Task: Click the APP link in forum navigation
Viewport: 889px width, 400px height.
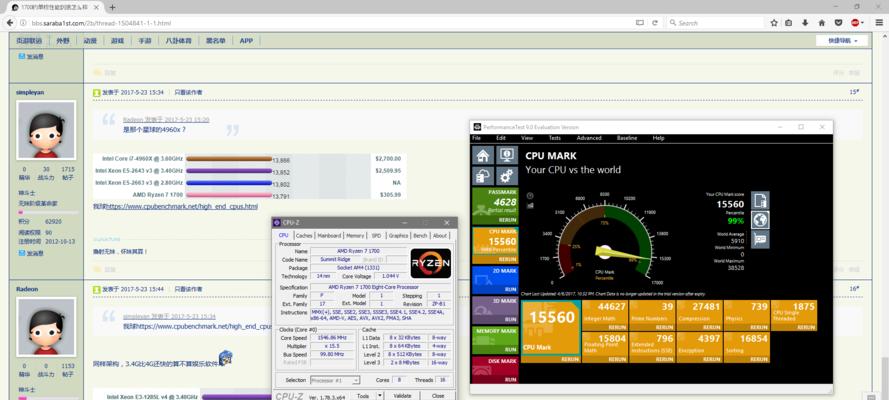Action: click(x=246, y=41)
